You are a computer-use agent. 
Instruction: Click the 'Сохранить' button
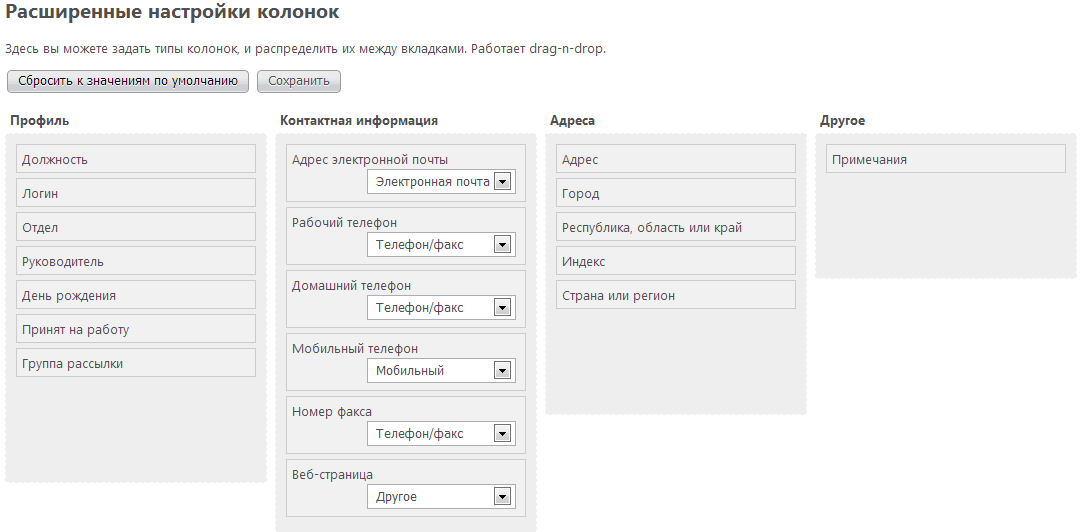(299, 81)
